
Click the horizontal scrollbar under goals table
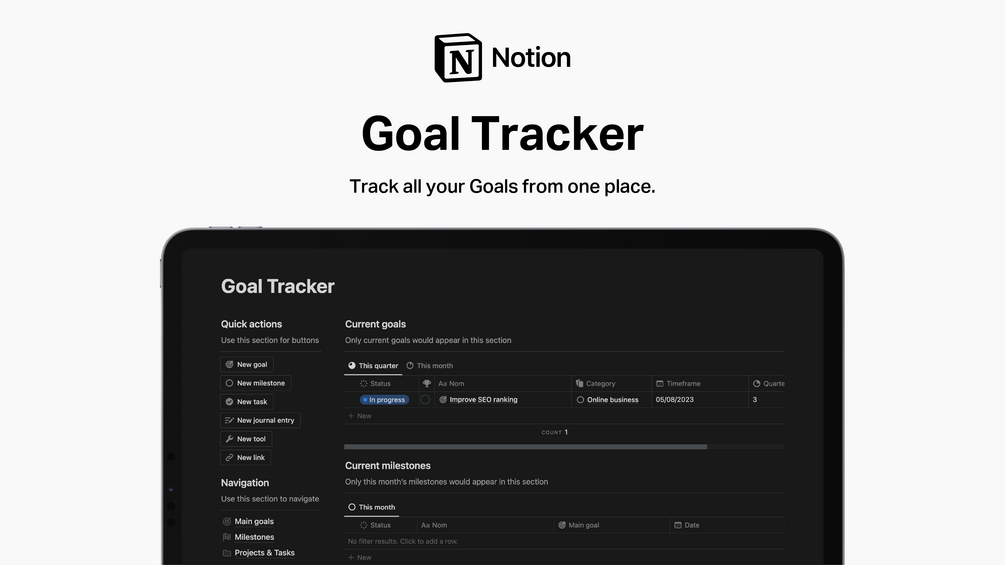click(x=525, y=447)
